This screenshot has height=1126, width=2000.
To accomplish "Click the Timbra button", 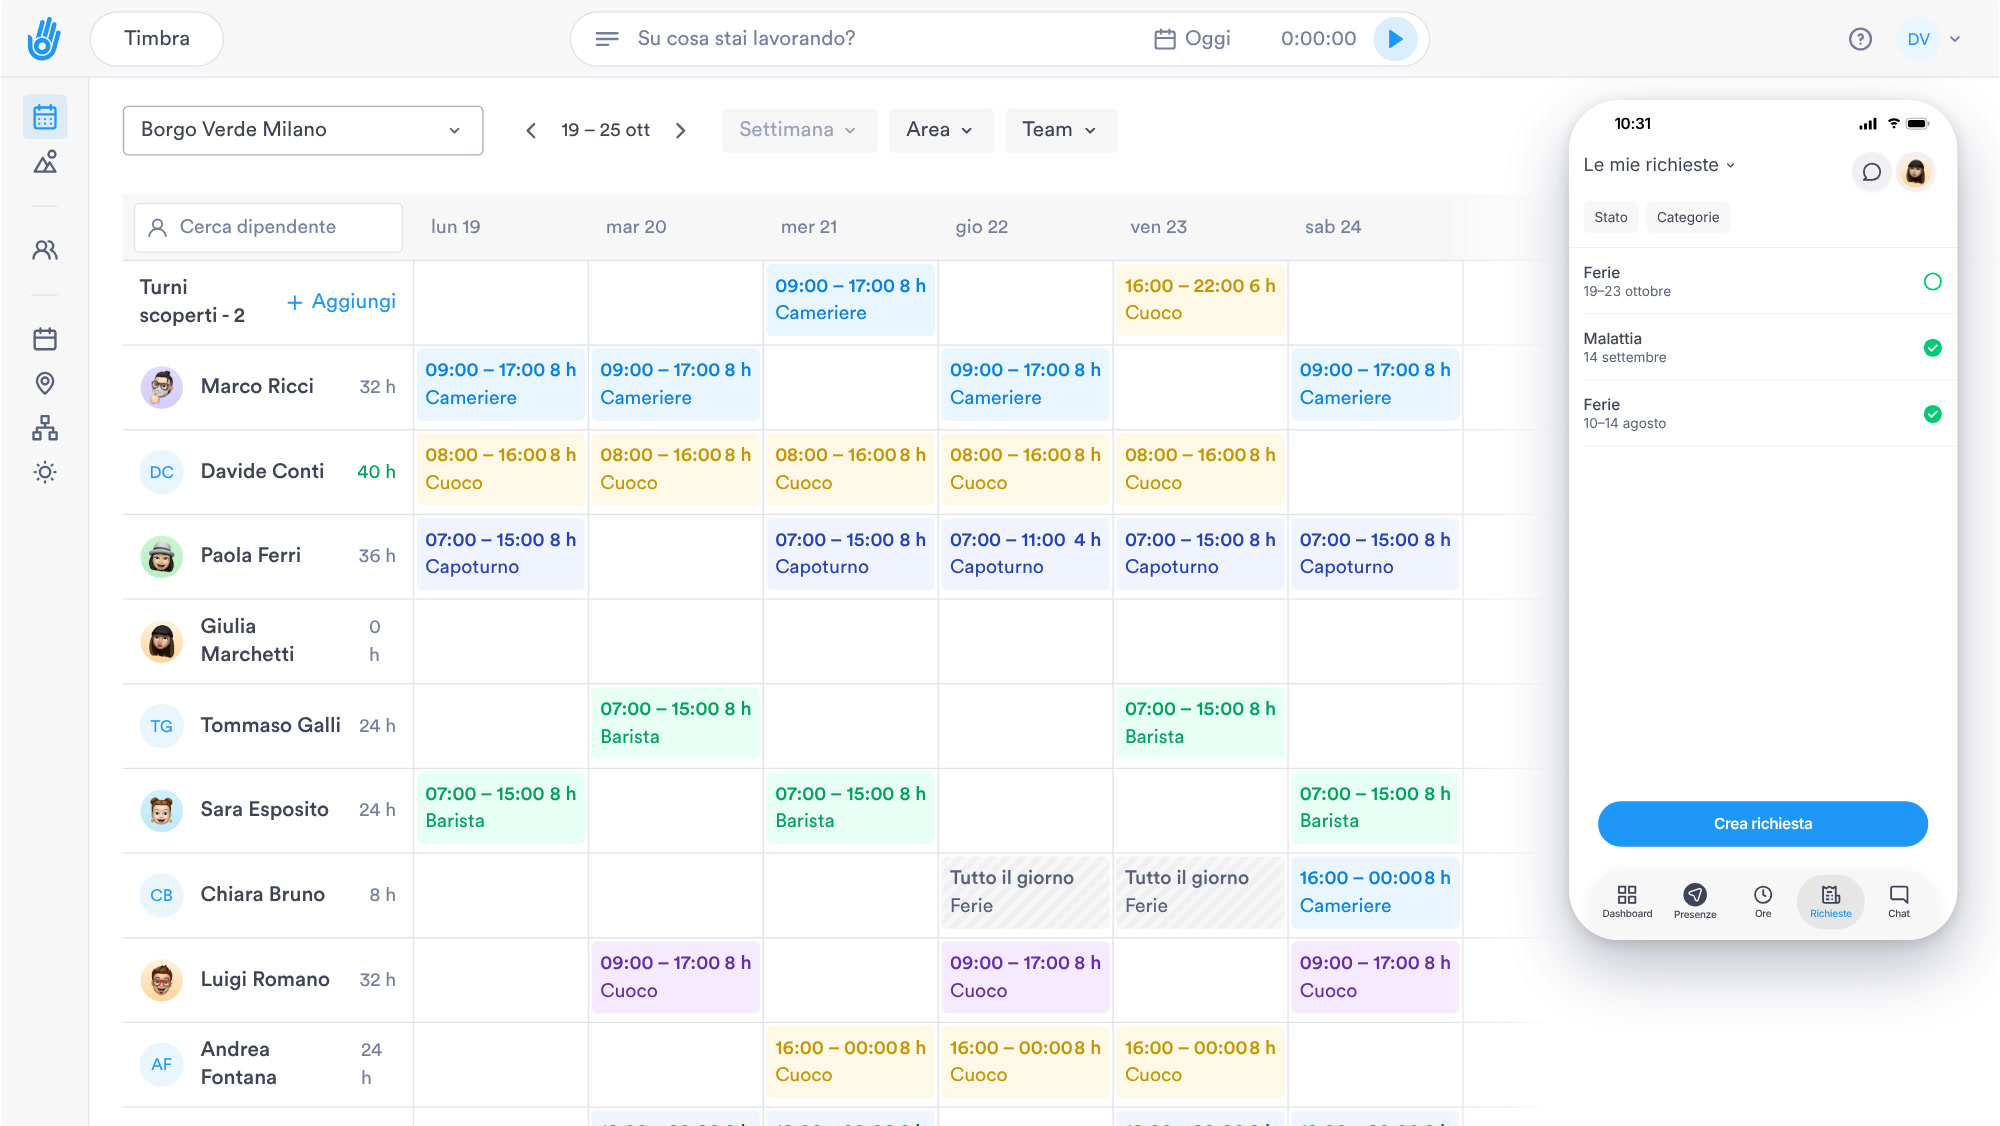I will 157,39.
